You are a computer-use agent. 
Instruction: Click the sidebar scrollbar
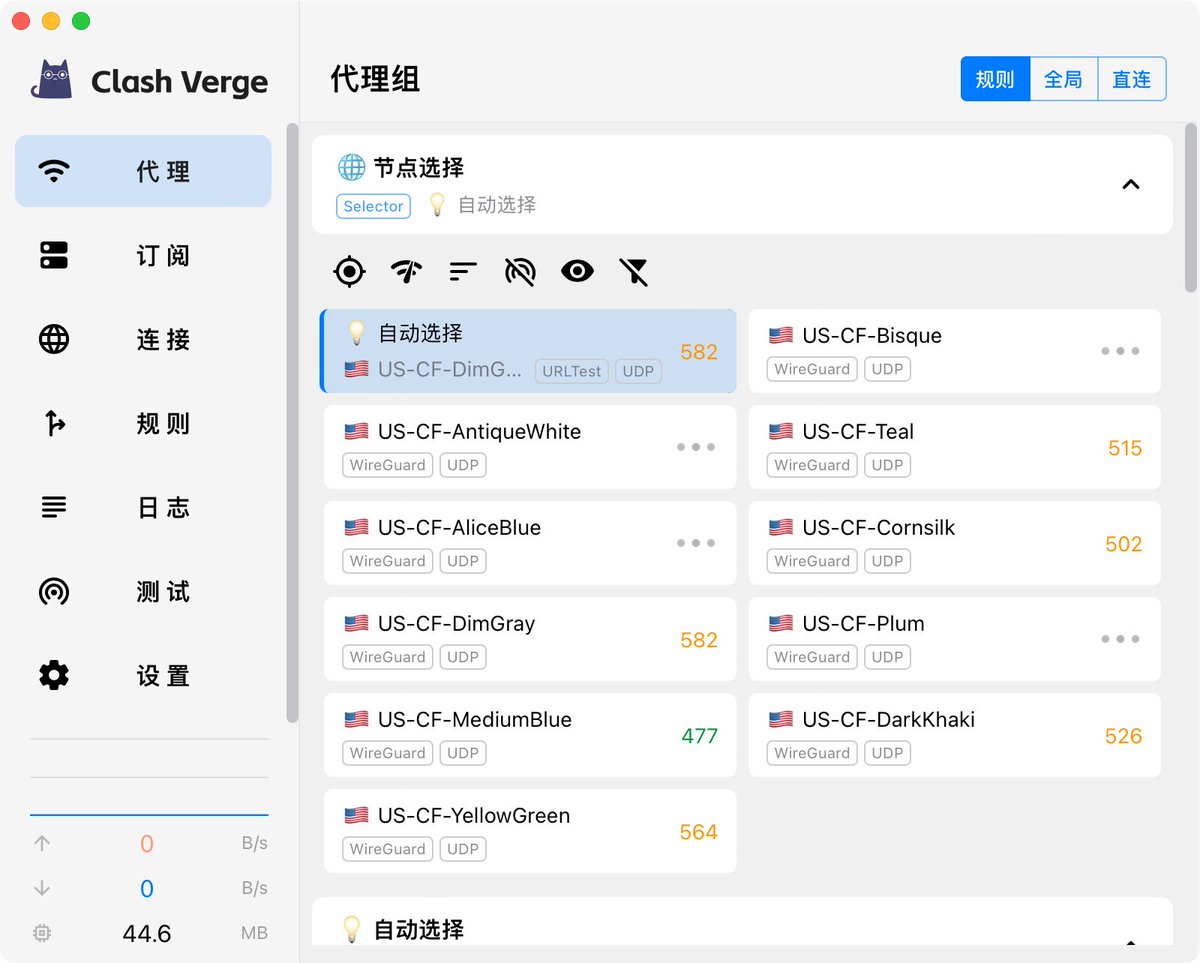pos(292,422)
